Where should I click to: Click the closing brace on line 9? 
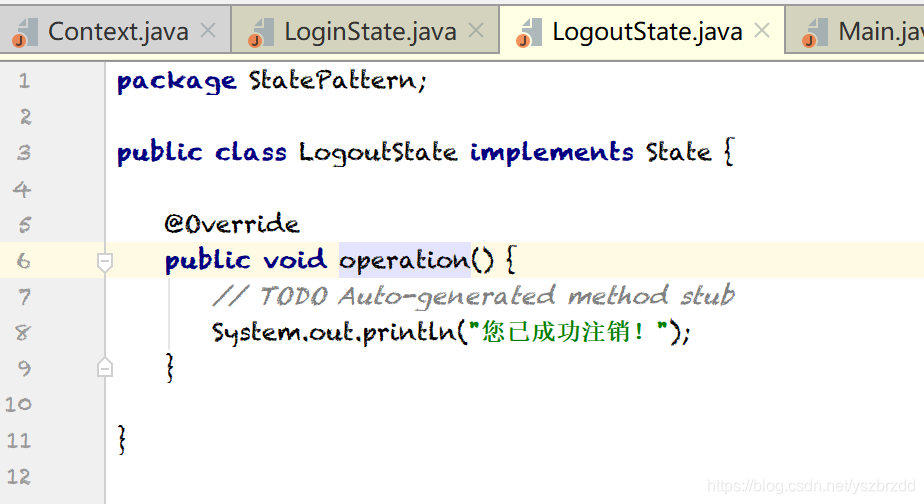coord(170,367)
